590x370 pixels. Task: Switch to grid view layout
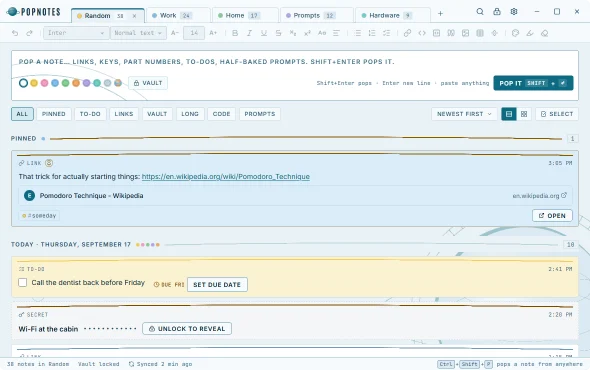[x=524, y=114]
